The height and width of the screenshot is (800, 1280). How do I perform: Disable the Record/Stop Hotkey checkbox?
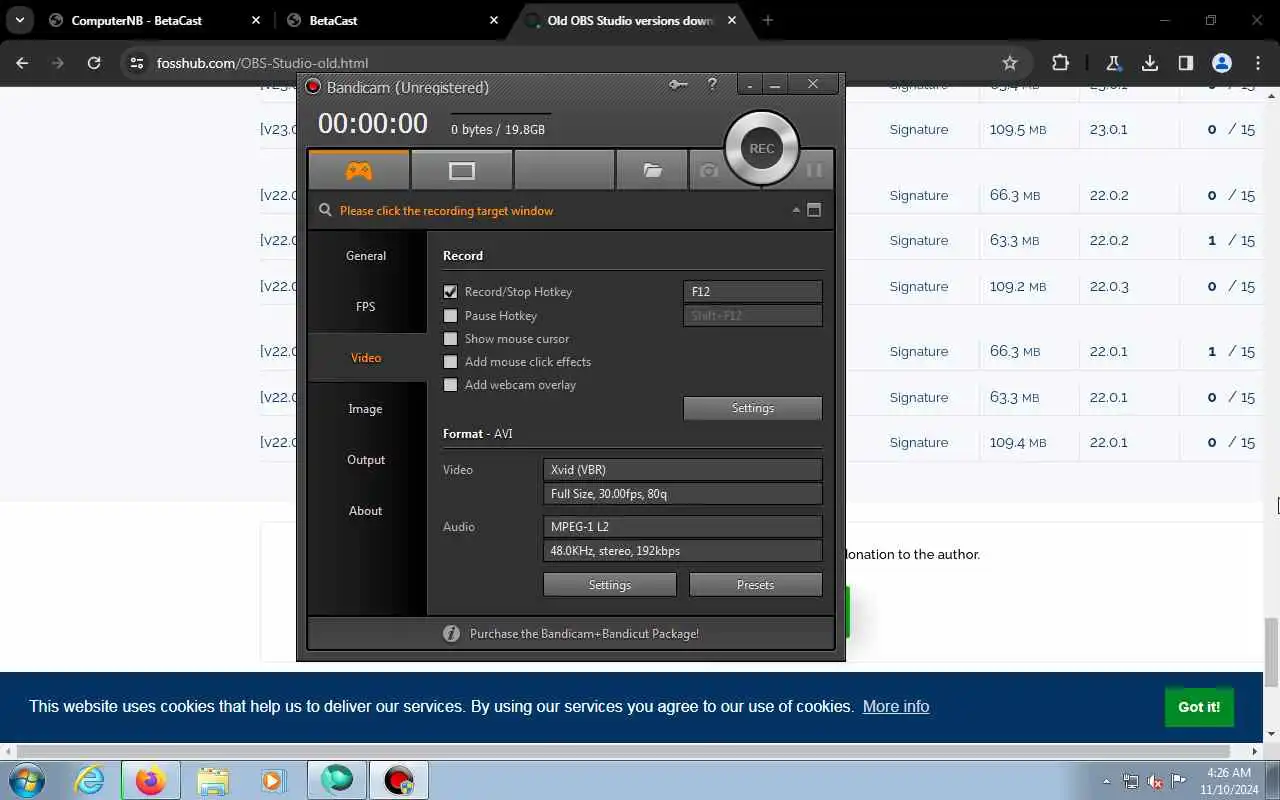[x=450, y=292]
